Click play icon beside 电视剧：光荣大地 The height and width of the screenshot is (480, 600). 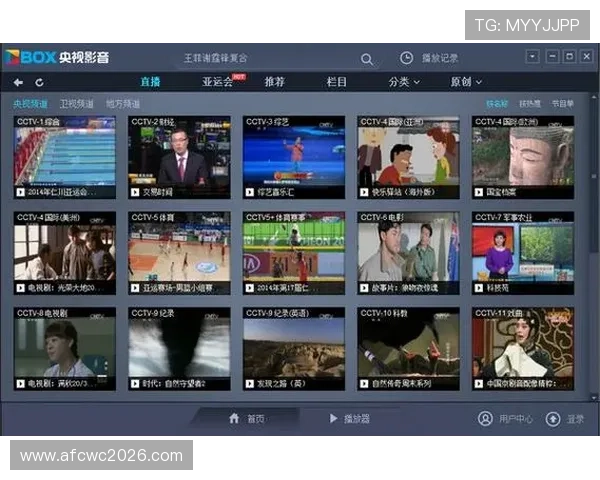[21, 288]
